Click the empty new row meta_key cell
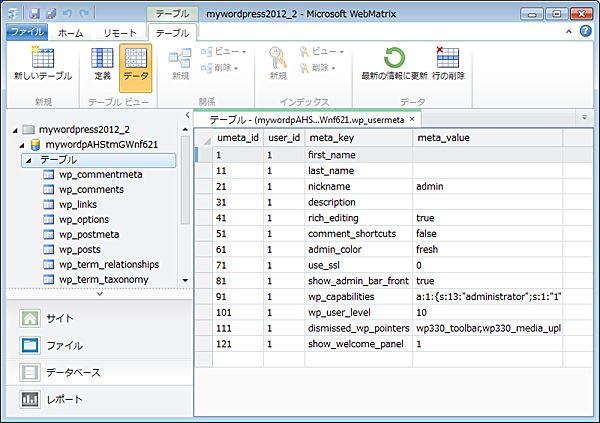This screenshot has height=423, width=600. pyautogui.click(x=359, y=359)
